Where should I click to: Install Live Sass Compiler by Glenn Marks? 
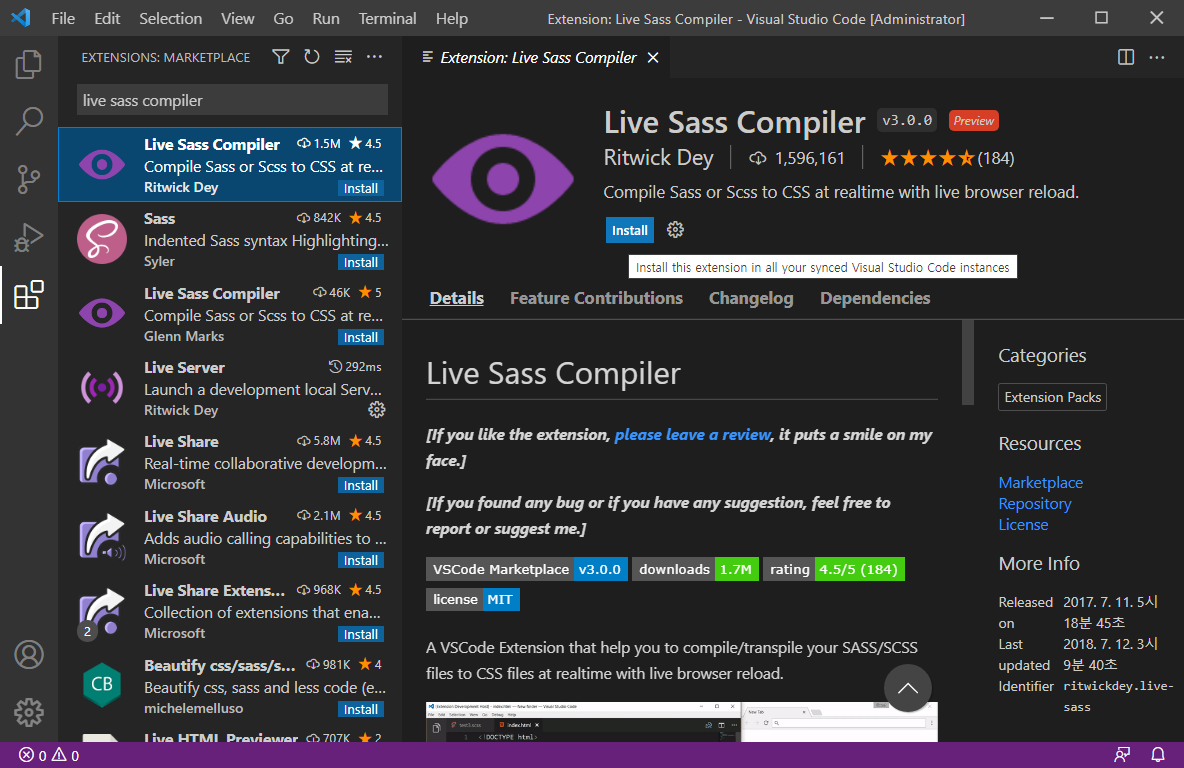(361, 337)
